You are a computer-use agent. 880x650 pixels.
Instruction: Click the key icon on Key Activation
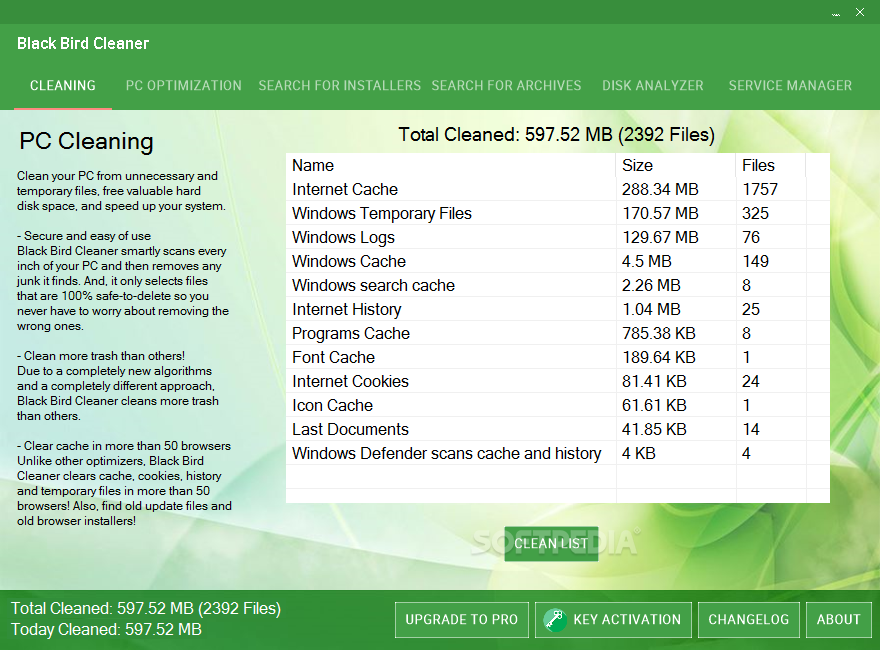click(x=554, y=620)
